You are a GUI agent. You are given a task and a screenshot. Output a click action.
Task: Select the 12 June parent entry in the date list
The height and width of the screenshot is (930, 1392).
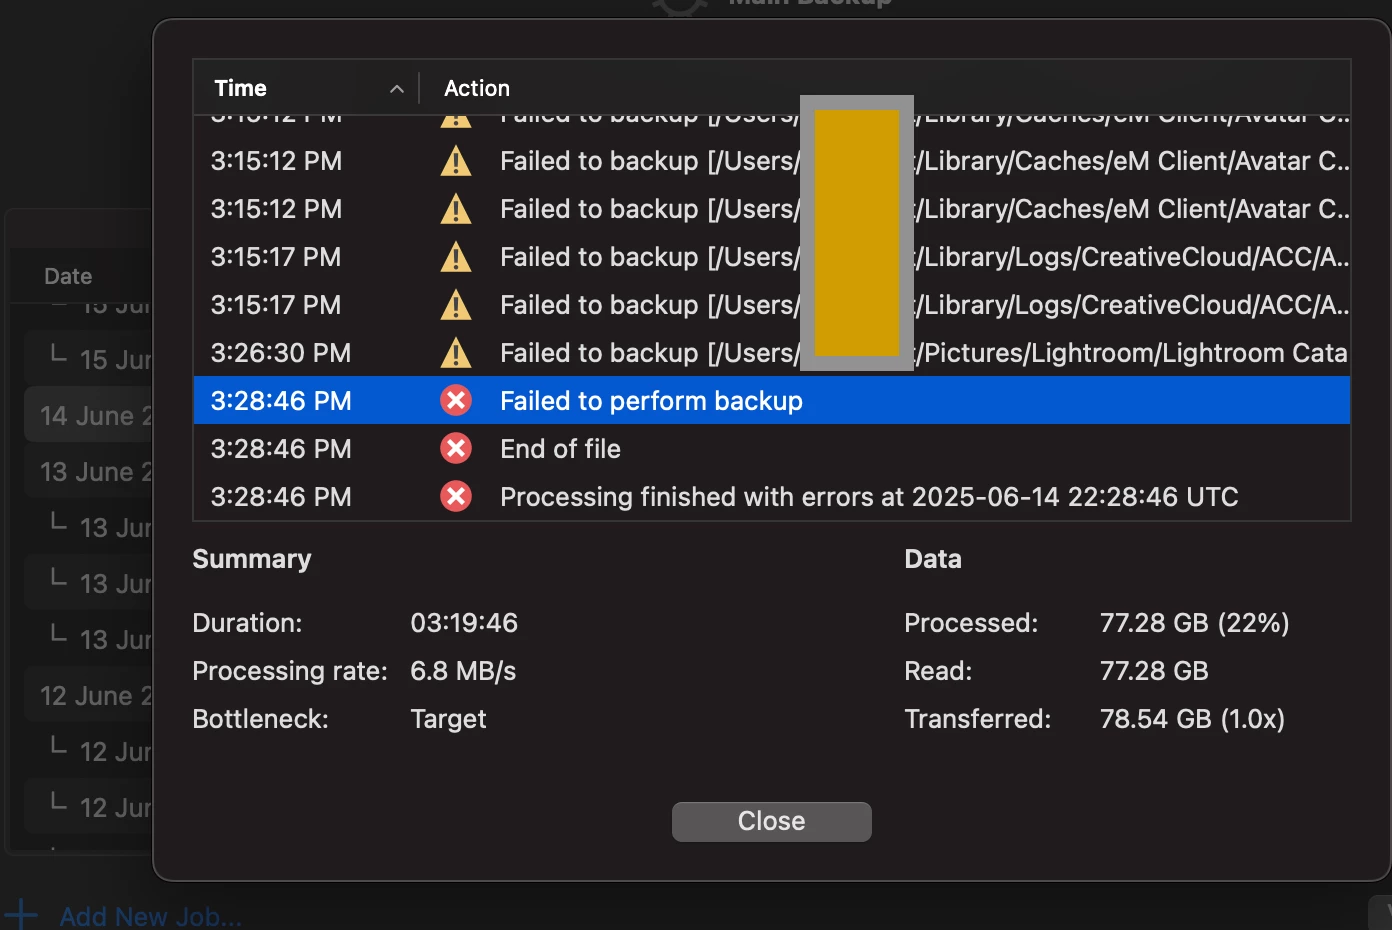pyautogui.click(x=88, y=695)
